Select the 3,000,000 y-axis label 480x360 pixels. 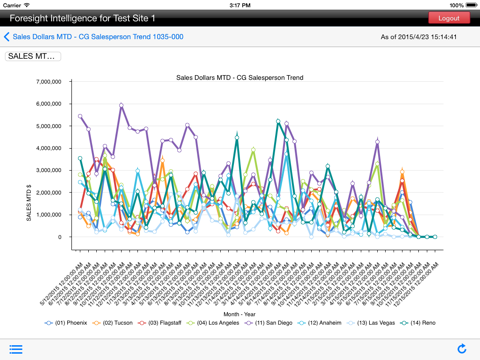(49, 170)
